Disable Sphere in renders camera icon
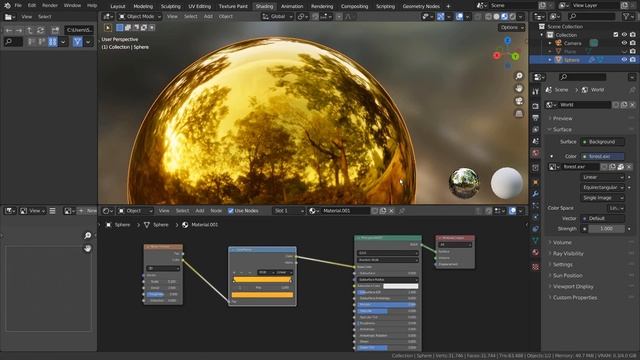This screenshot has height=360, width=640. click(x=633, y=60)
